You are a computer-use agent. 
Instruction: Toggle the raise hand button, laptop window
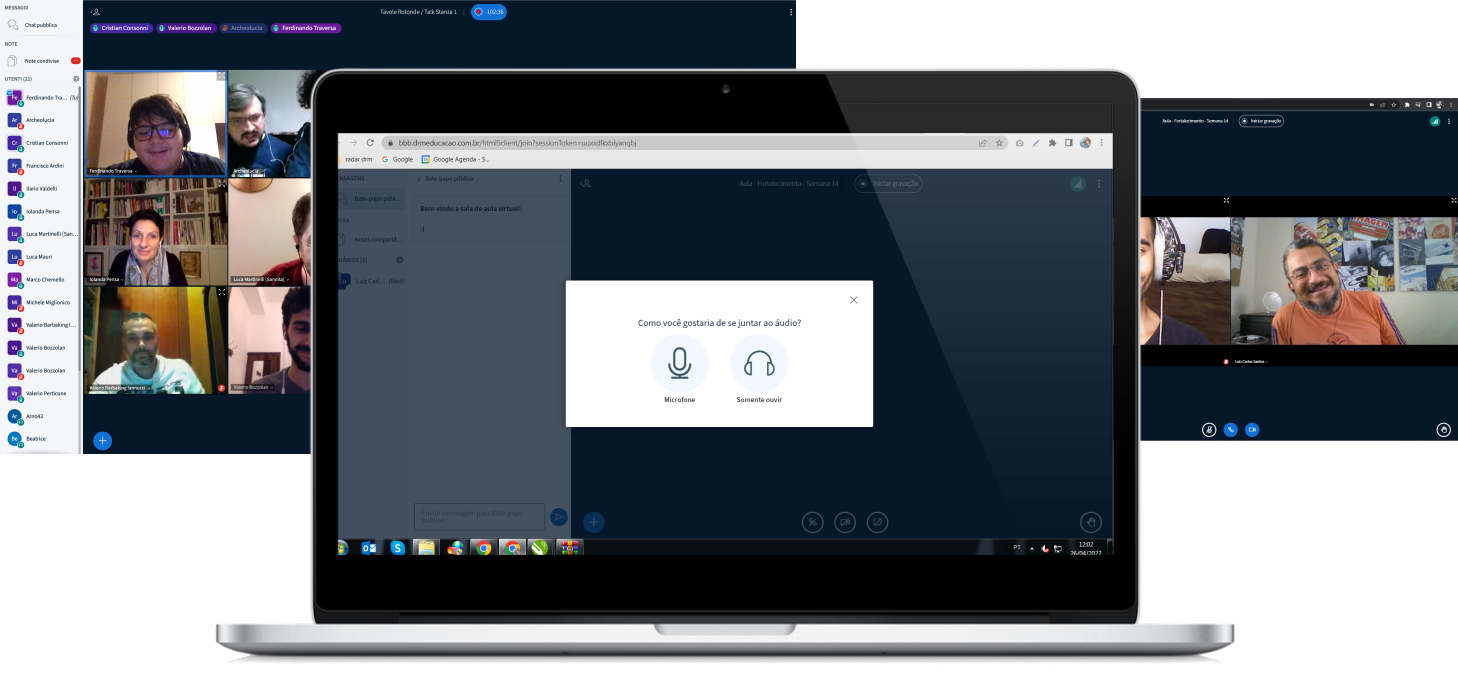point(1091,521)
